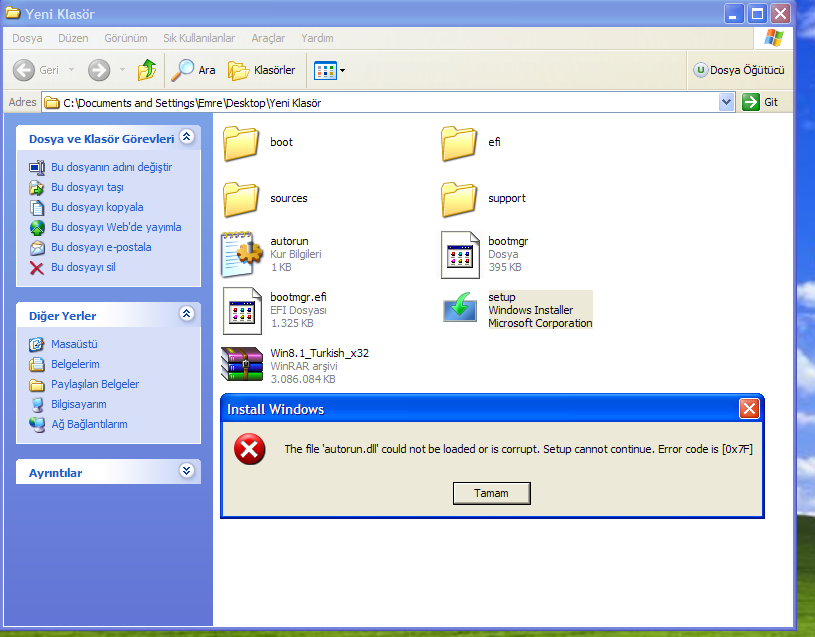The height and width of the screenshot is (637, 815).
Task: Maximize the Yeni Klasör window
Action: (757, 14)
